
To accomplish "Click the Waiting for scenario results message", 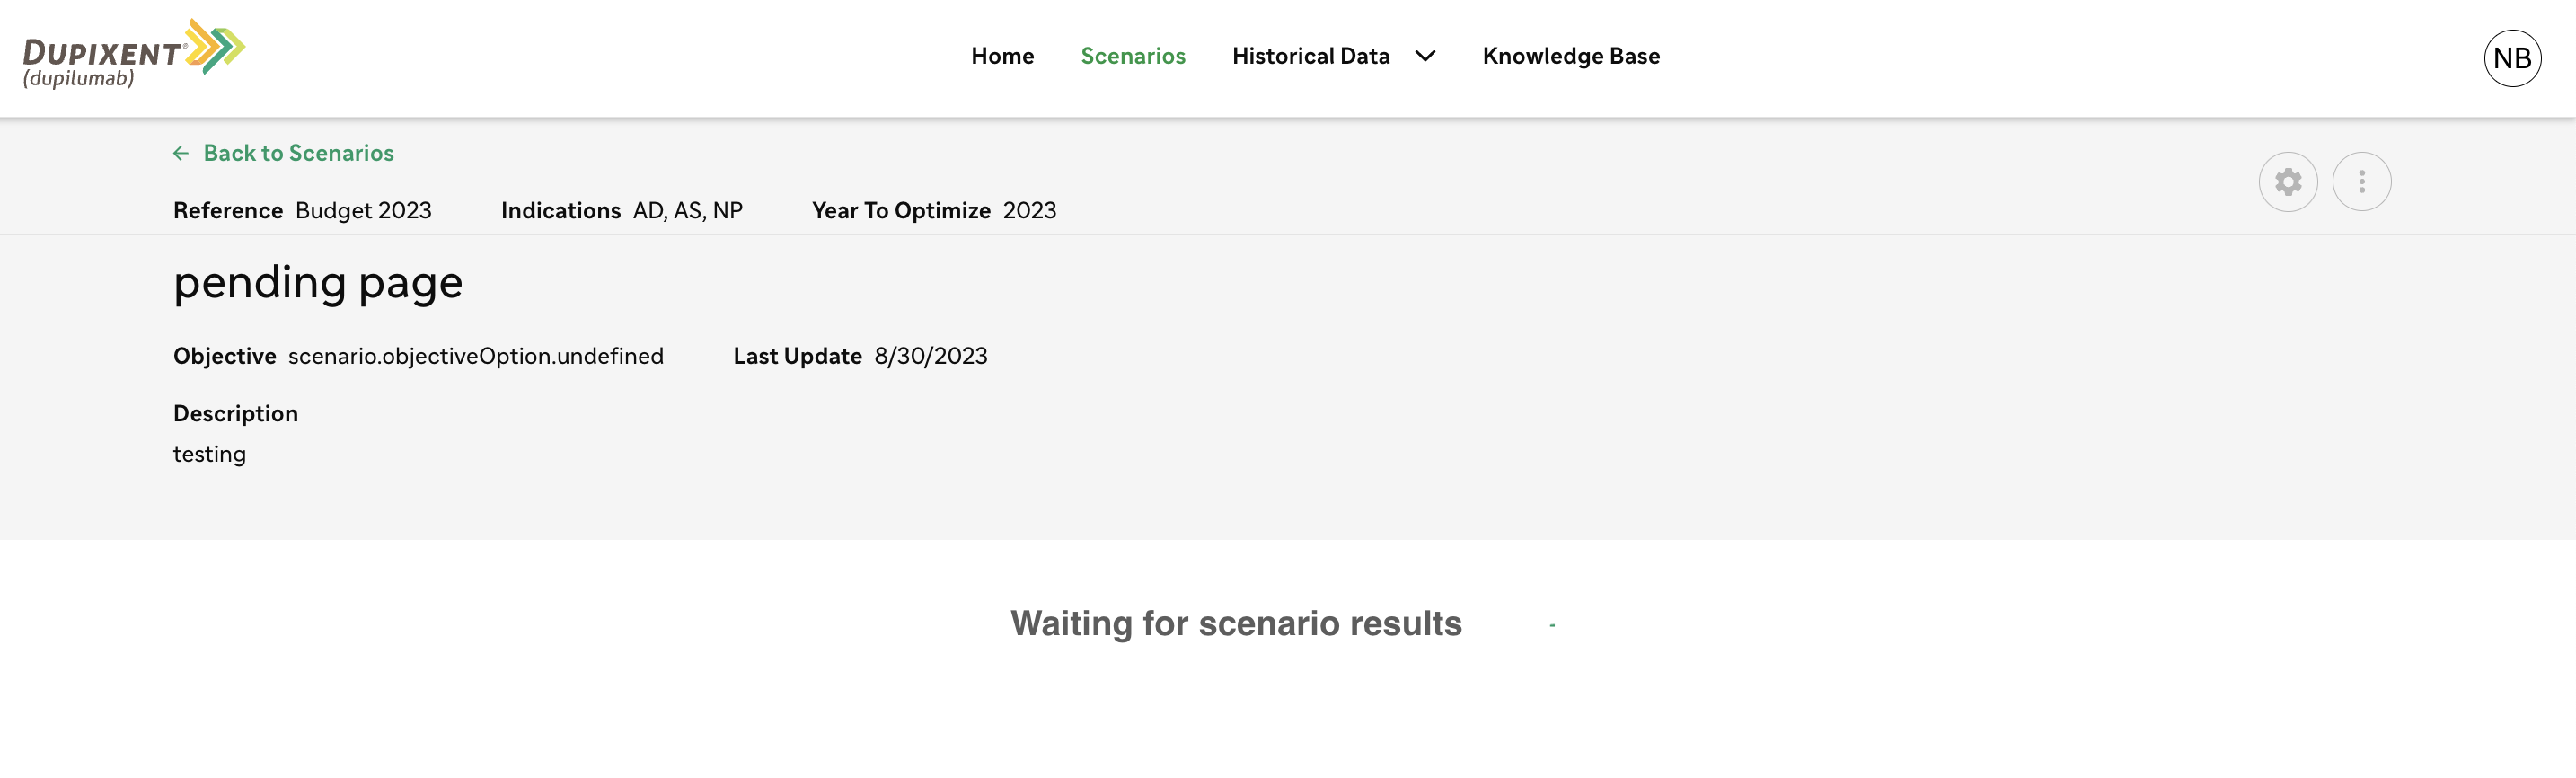I will (1236, 623).
